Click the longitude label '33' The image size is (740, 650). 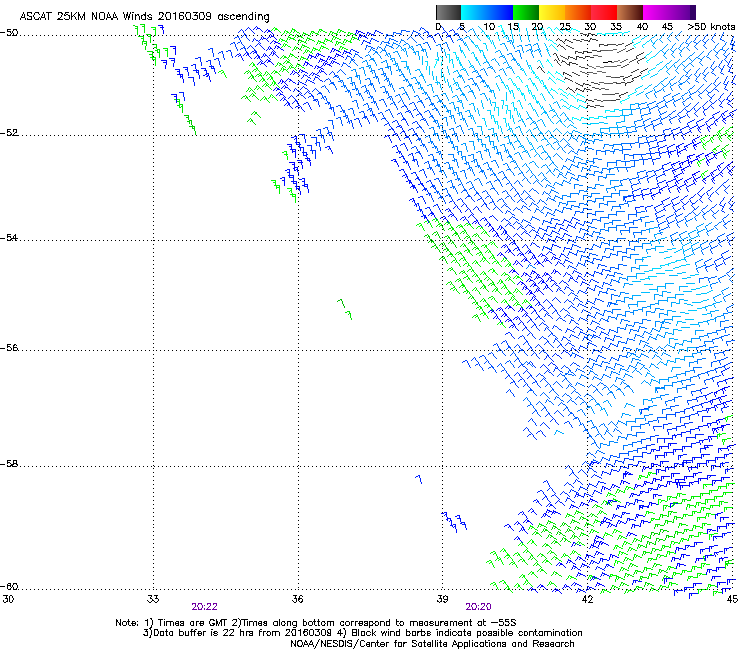tap(153, 599)
